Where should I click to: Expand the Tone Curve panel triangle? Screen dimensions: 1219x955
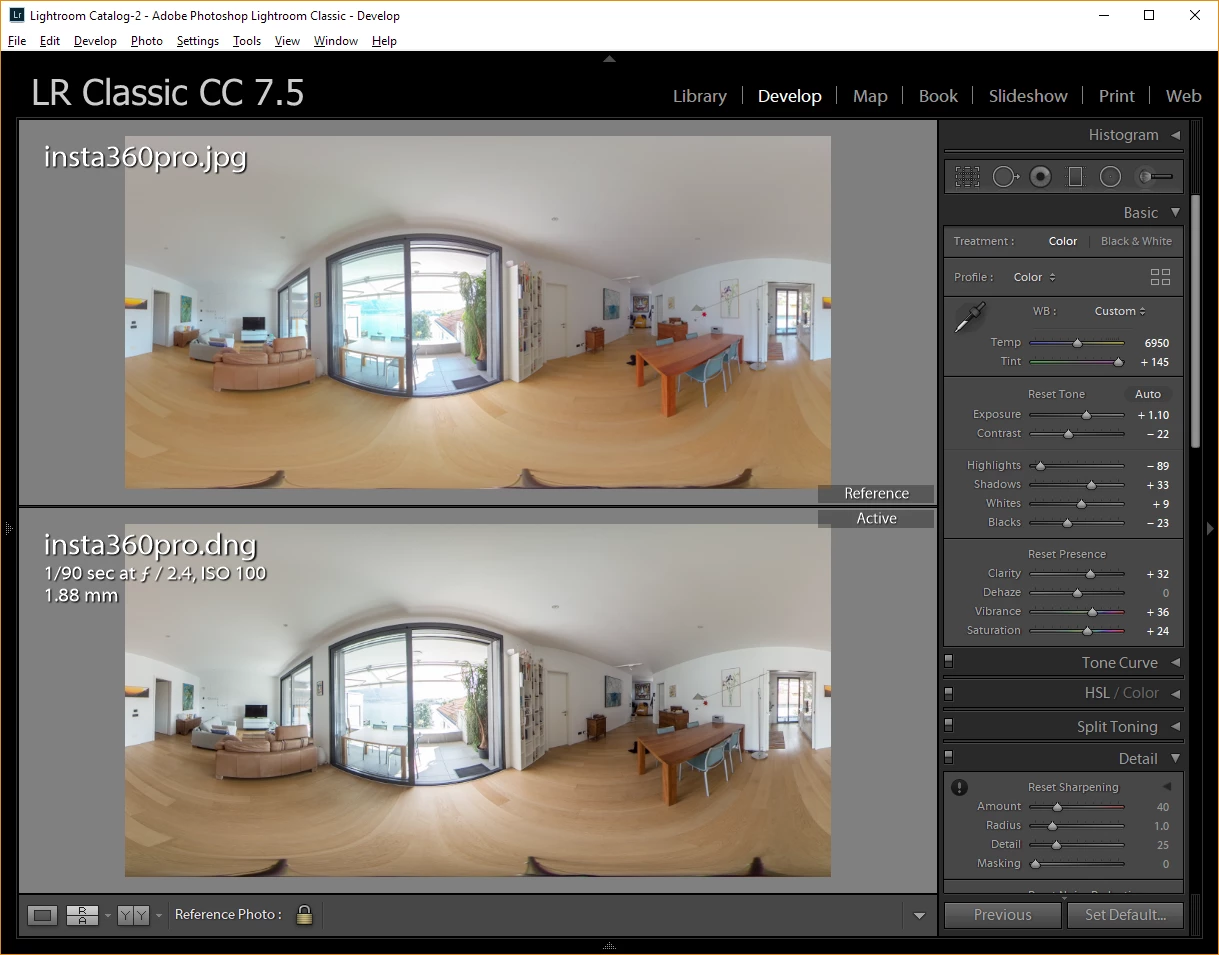coord(1175,663)
